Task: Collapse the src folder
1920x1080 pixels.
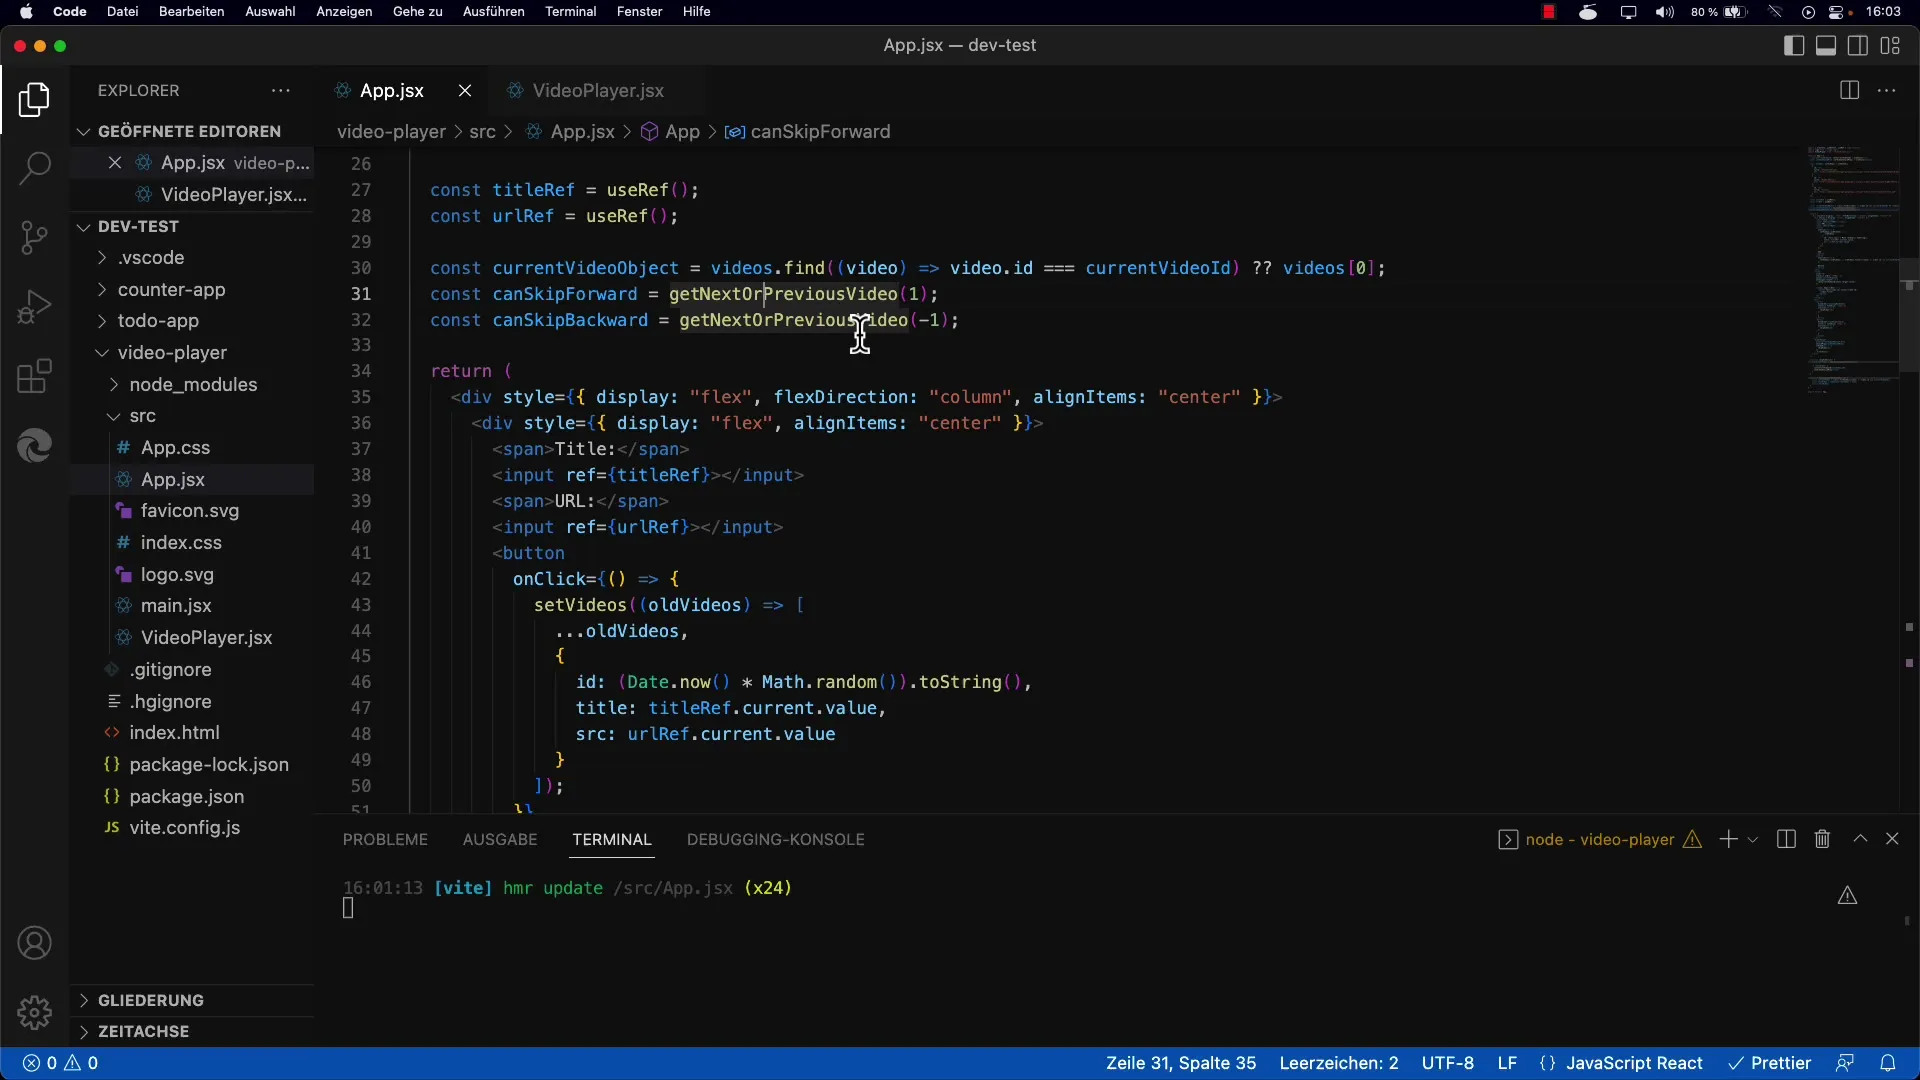Action: (142, 415)
